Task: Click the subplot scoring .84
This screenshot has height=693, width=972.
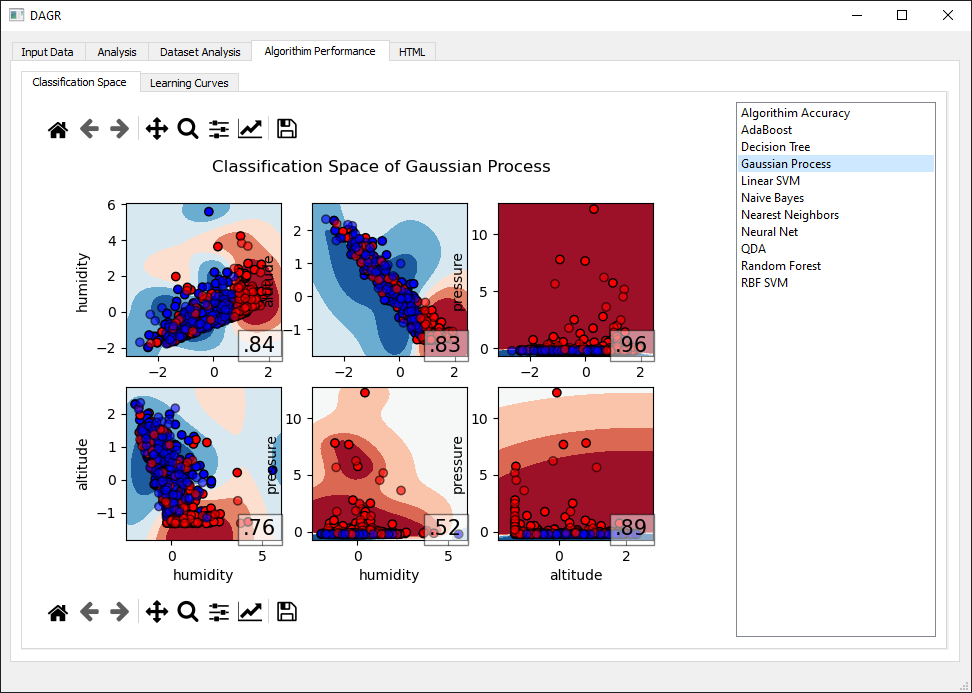Action: [x=204, y=280]
